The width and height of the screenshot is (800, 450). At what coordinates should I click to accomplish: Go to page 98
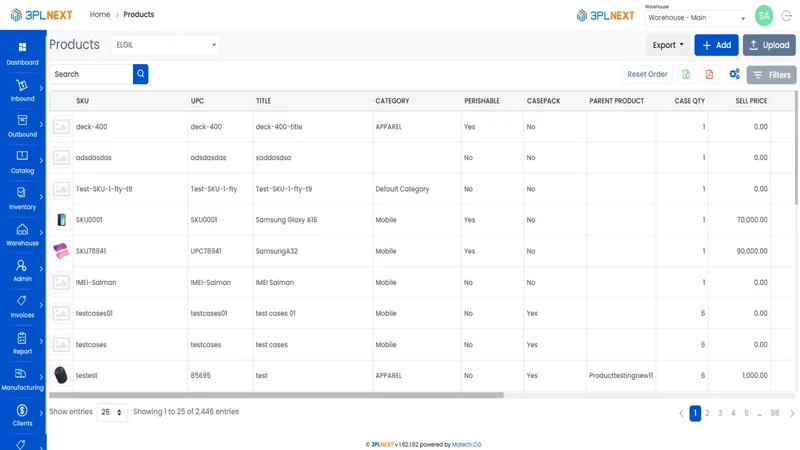(774, 413)
